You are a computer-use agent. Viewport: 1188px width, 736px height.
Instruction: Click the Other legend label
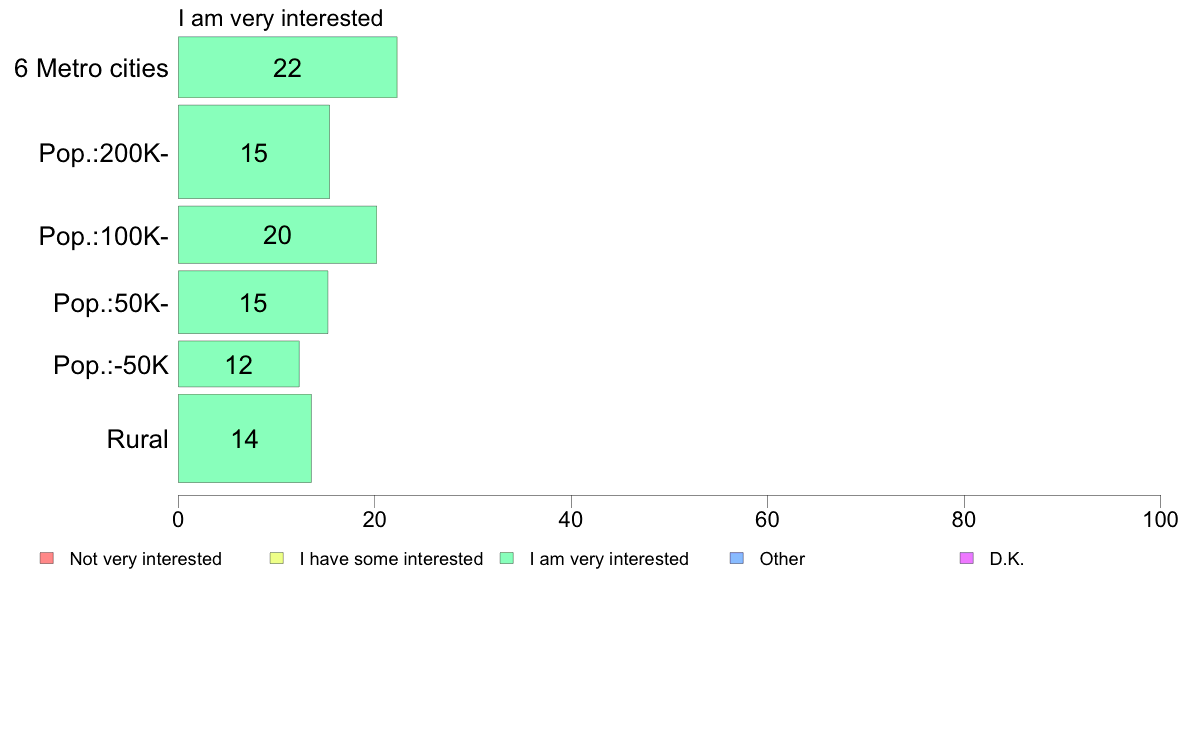(782, 559)
